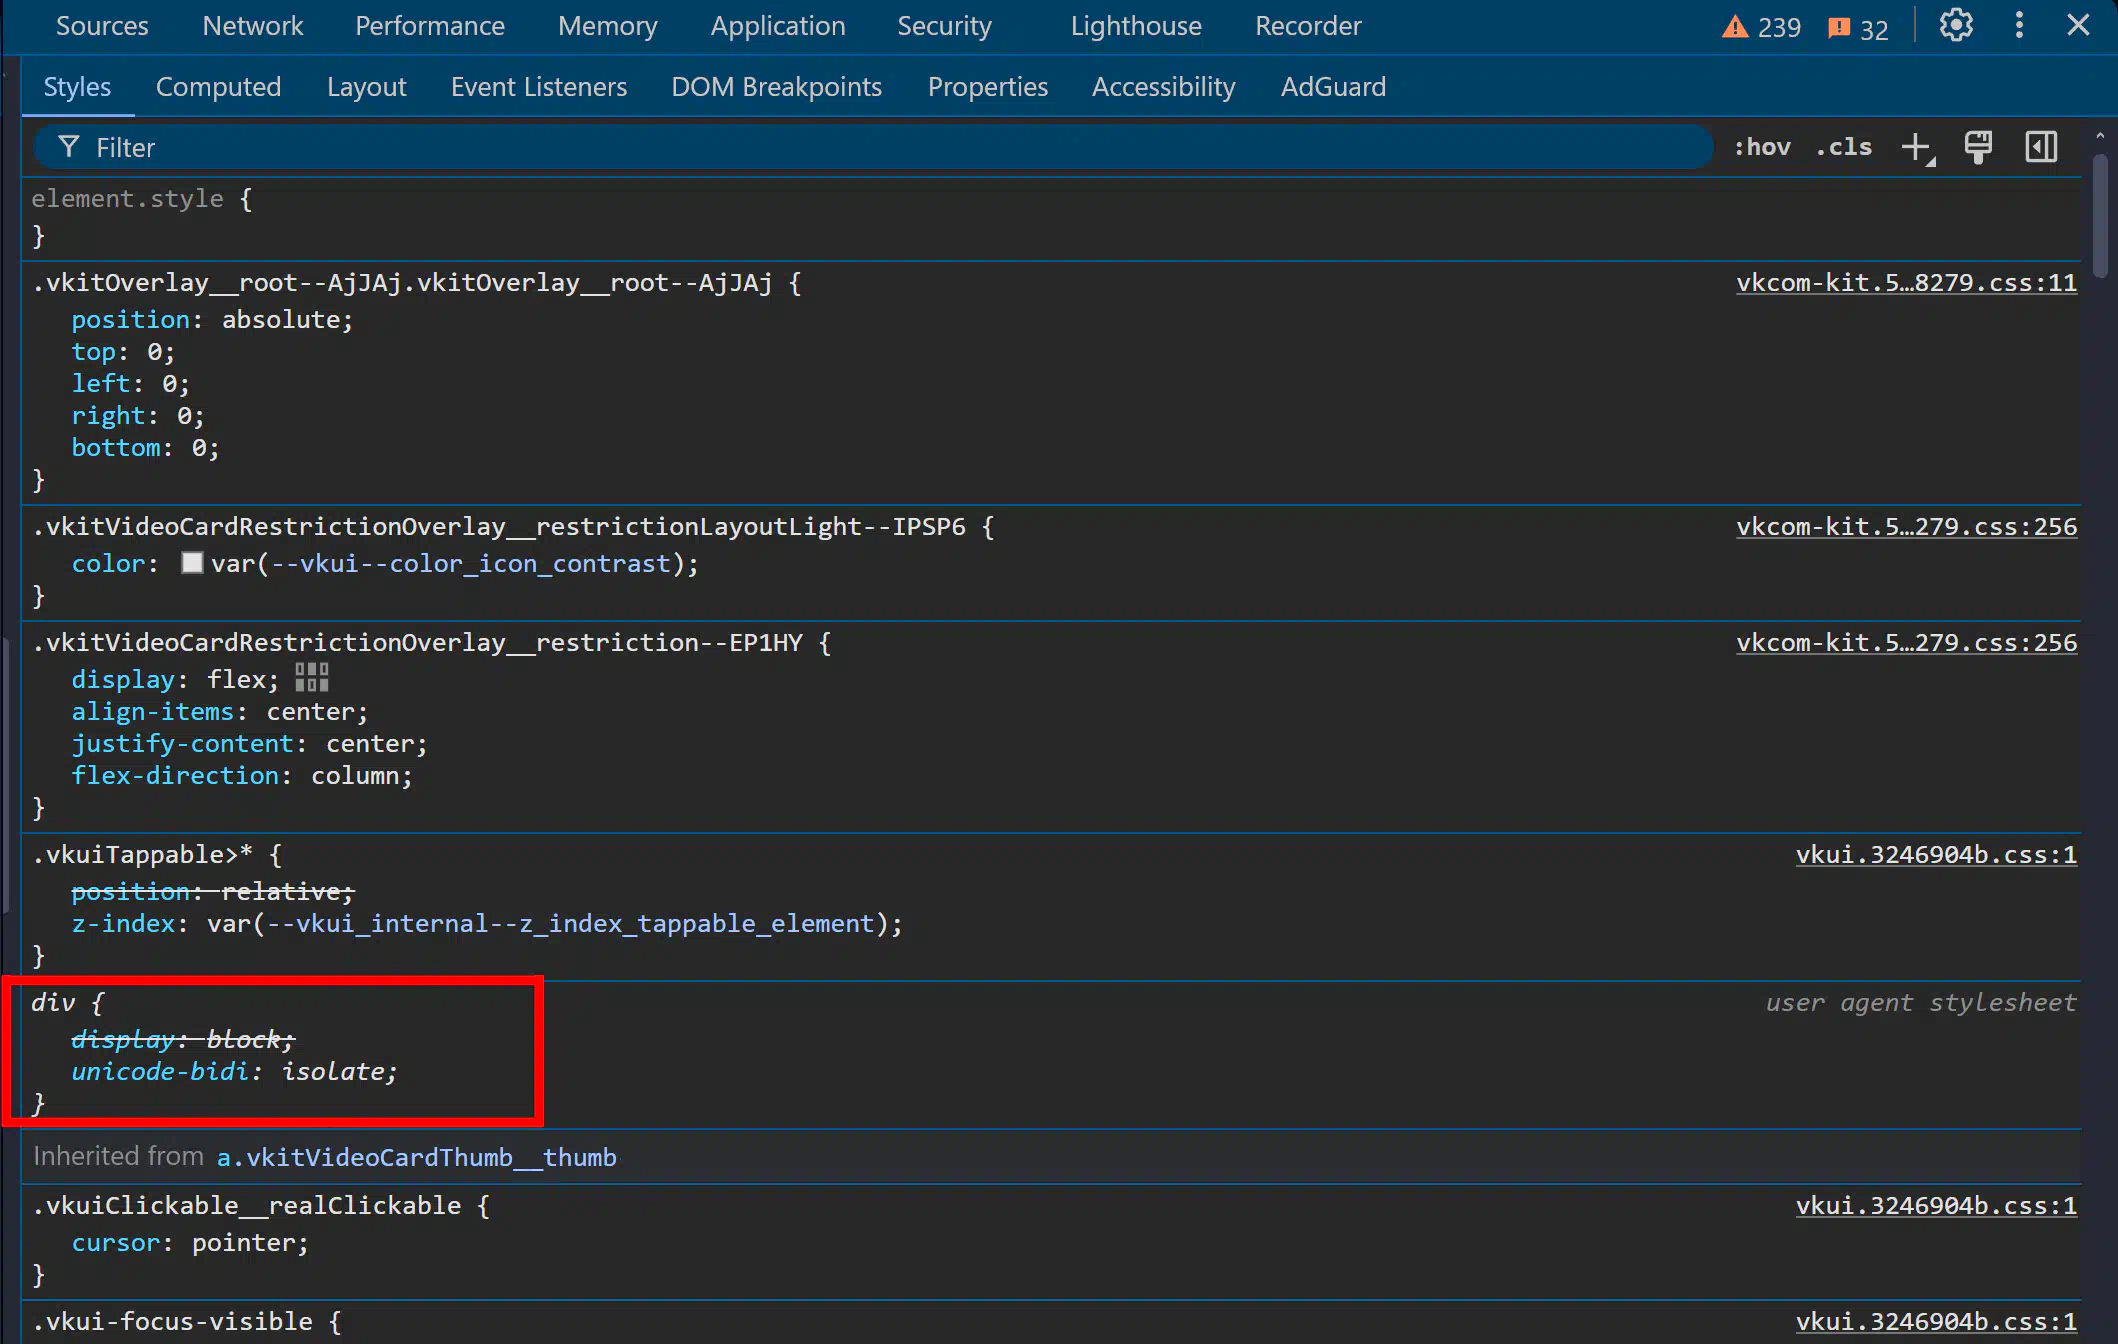The width and height of the screenshot is (2118, 1344).
Task: Click the position: absolute declaration
Action: coord(212,320)
